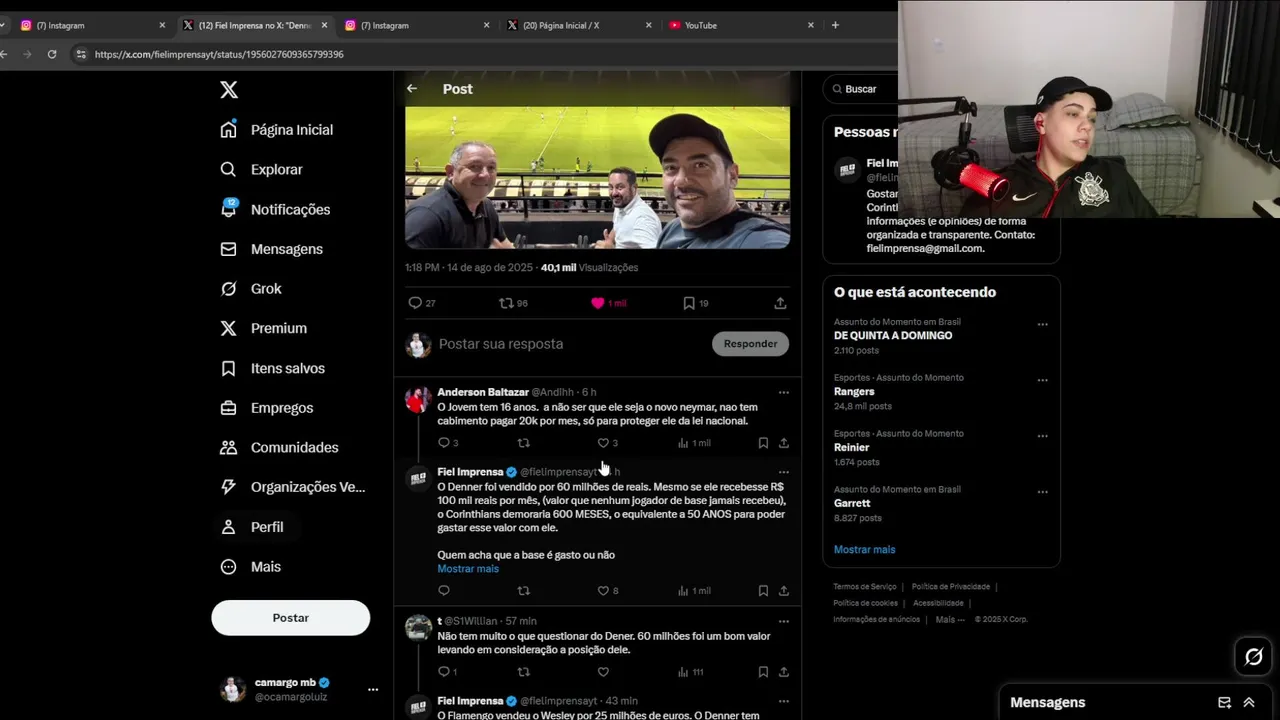Viewport: 1280px width, 720px height.
Task: Switch to the YouTube browser tab
Action: tap(740, 25)
